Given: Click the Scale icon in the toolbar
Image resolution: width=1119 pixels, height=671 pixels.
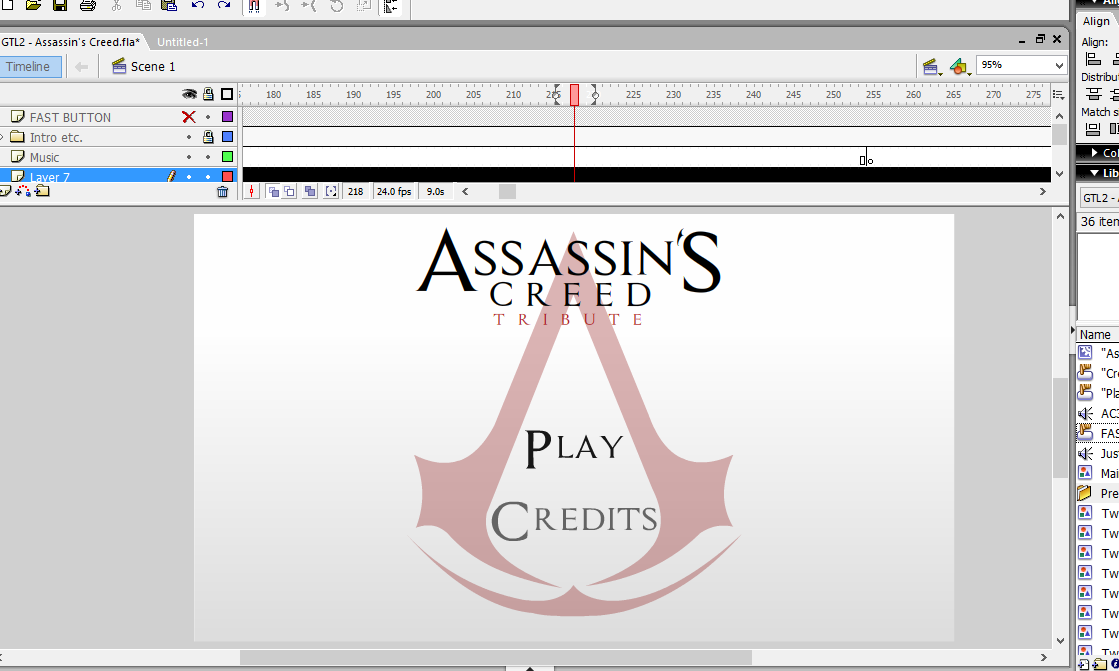Looking at the screenshot, I should click(363, 6).
